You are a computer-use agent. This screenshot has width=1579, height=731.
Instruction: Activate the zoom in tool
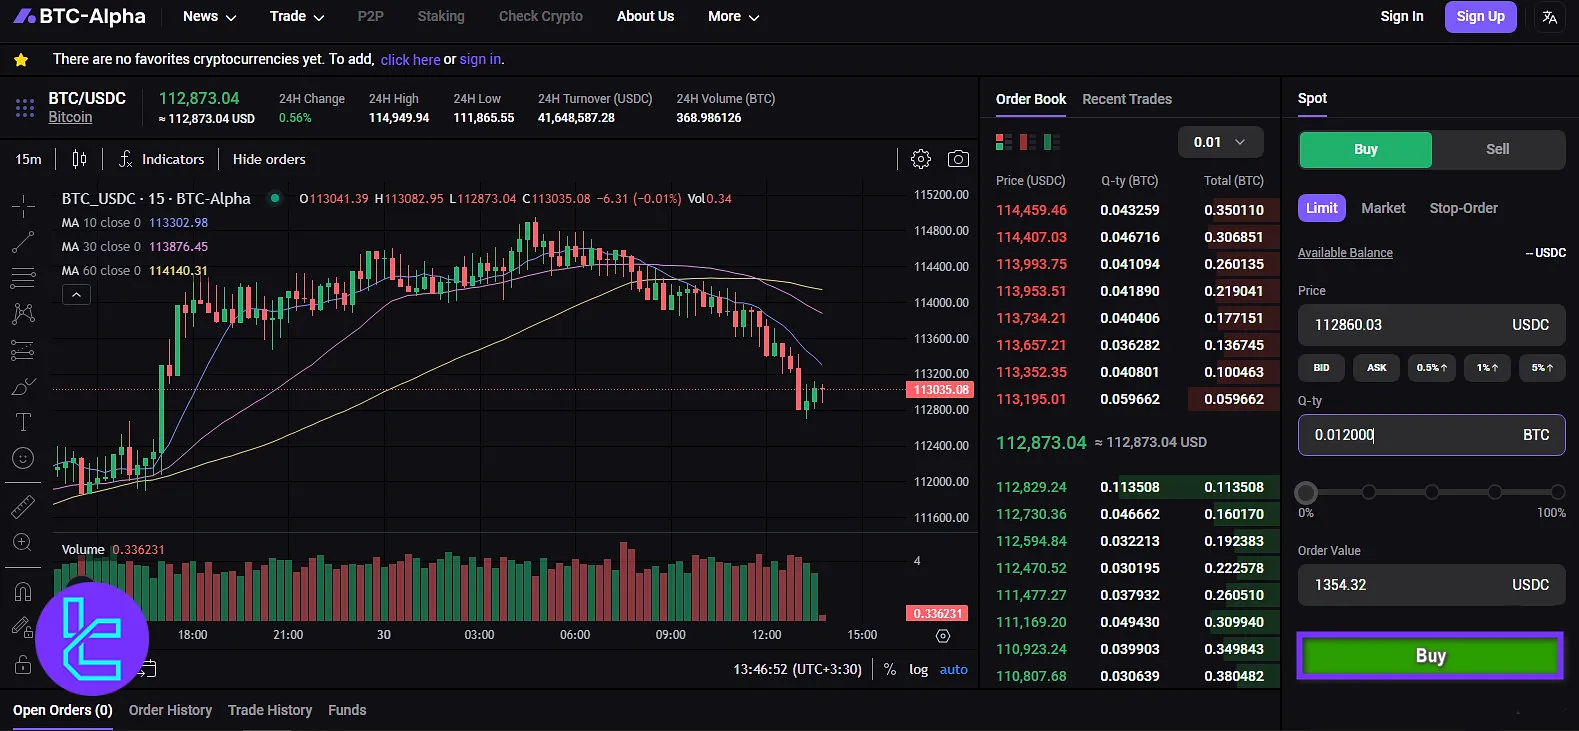click(23, 543)
